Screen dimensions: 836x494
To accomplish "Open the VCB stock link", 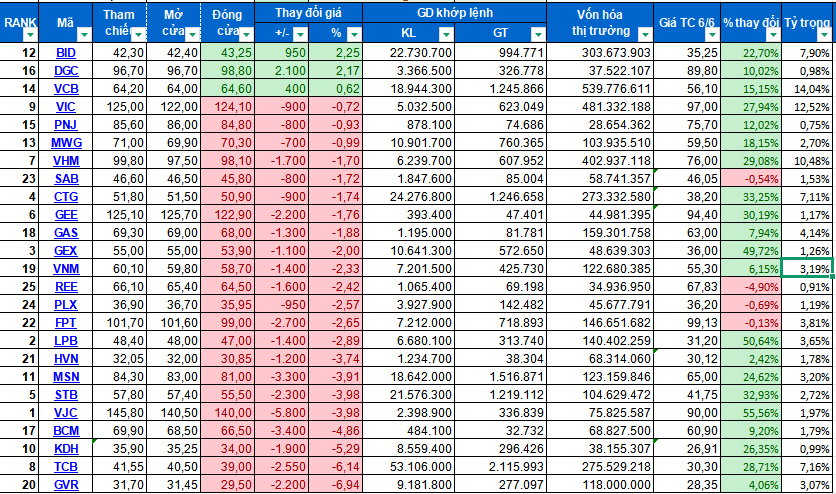I will tap(66, 89).
